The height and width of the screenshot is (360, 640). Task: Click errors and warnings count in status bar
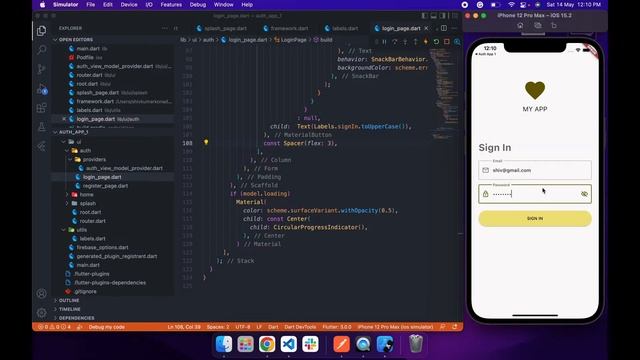[54, 327]
